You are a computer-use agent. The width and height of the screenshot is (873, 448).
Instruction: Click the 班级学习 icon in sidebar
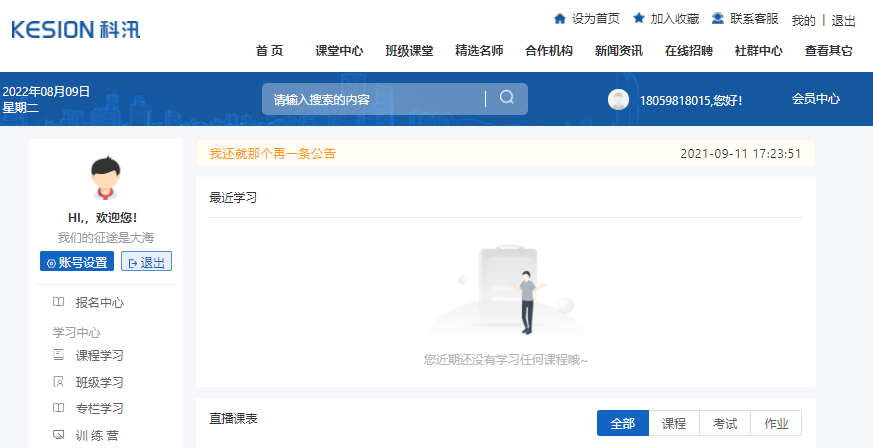point(59,382)
